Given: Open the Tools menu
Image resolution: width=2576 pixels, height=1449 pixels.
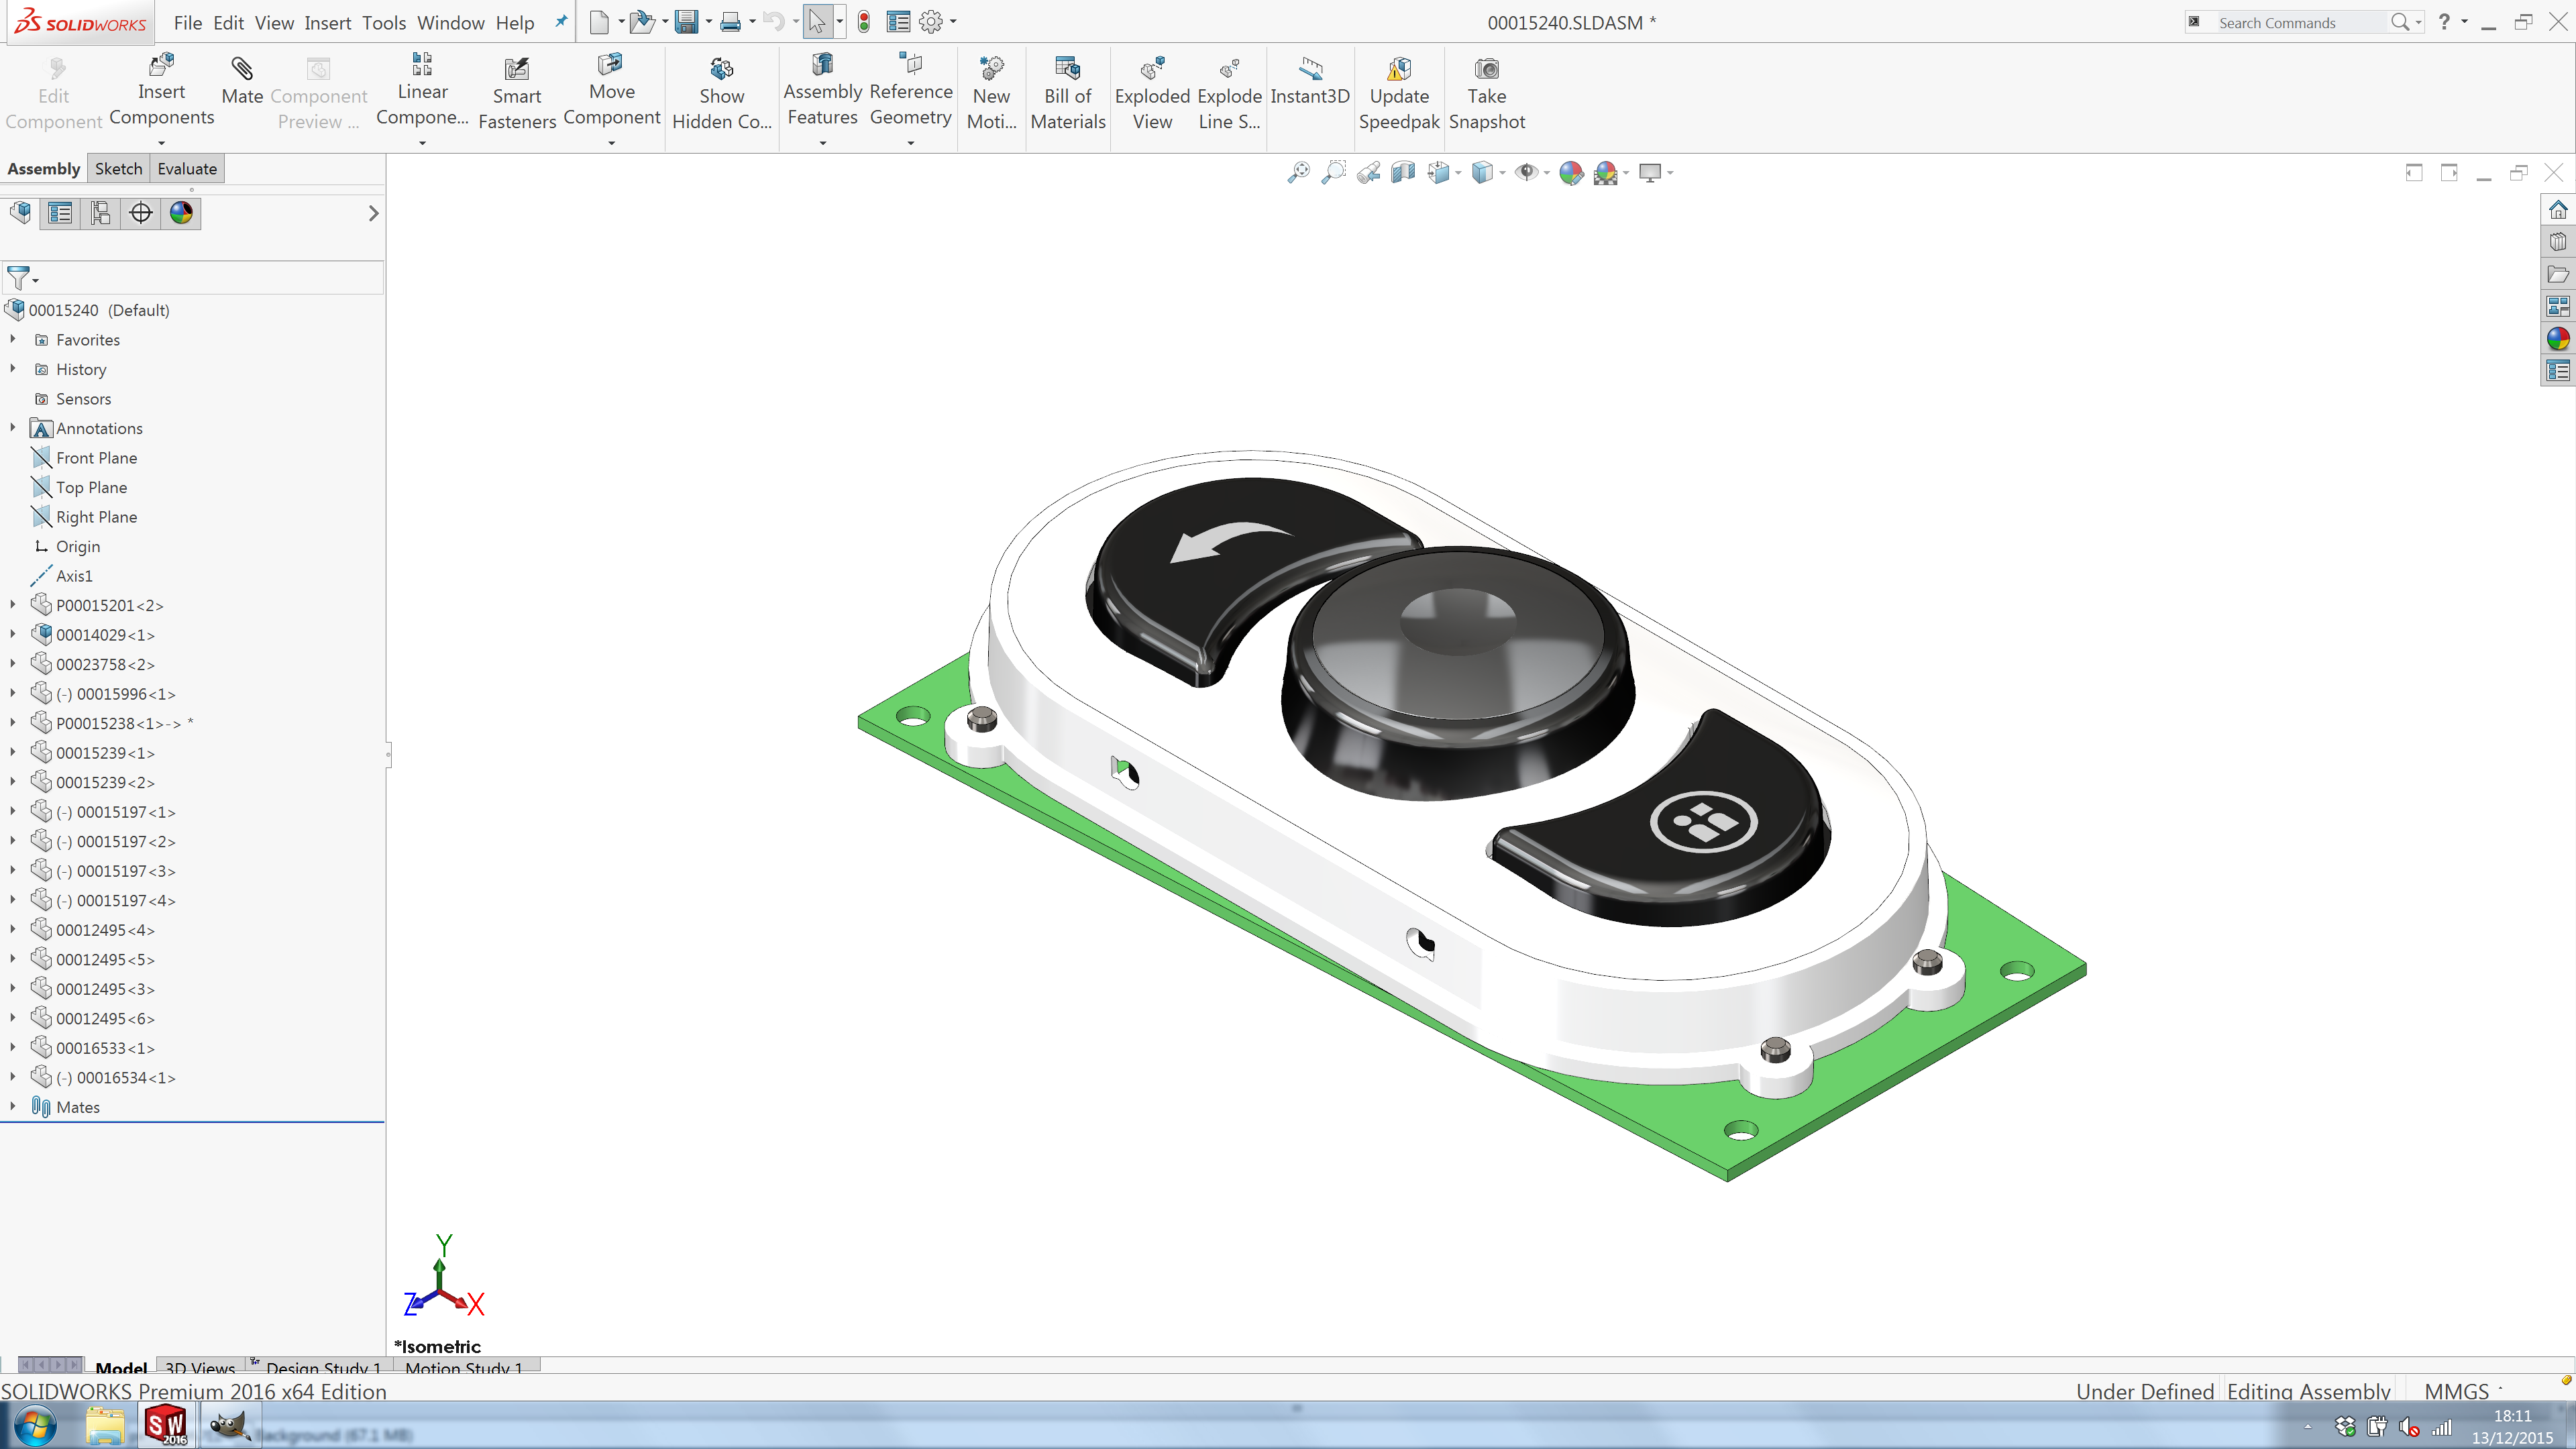Looking at the screenshot, I should pos(384,22).
